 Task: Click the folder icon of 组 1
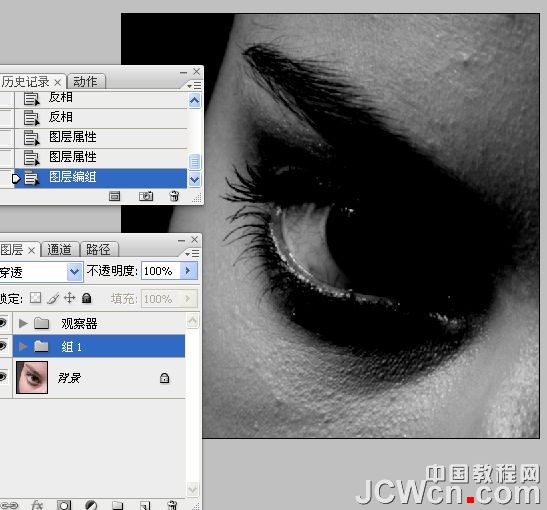(42, 346)
